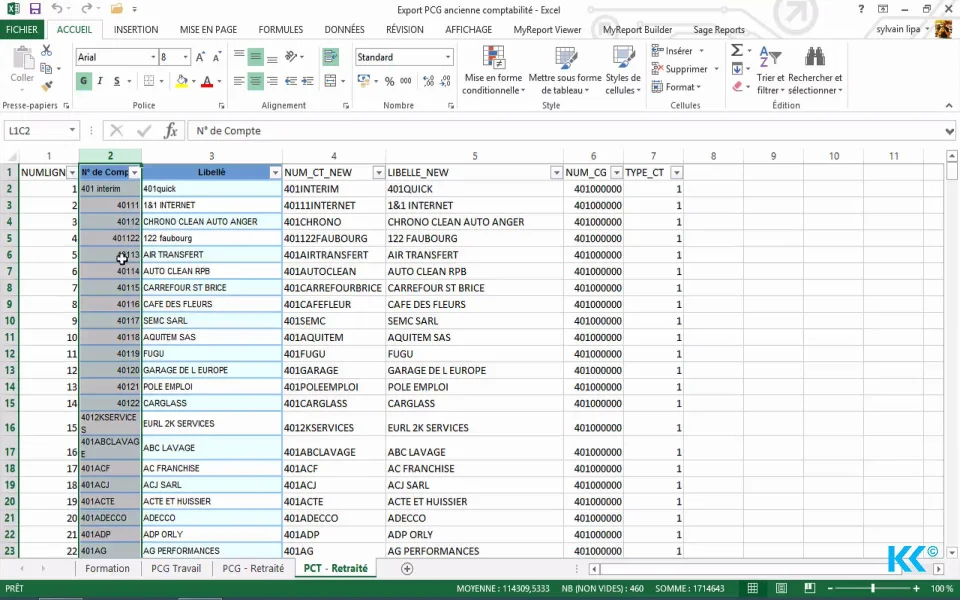Screen dimensions: 960x600
Task: Click the Supprimer cells button
Action: click(684, 69)
